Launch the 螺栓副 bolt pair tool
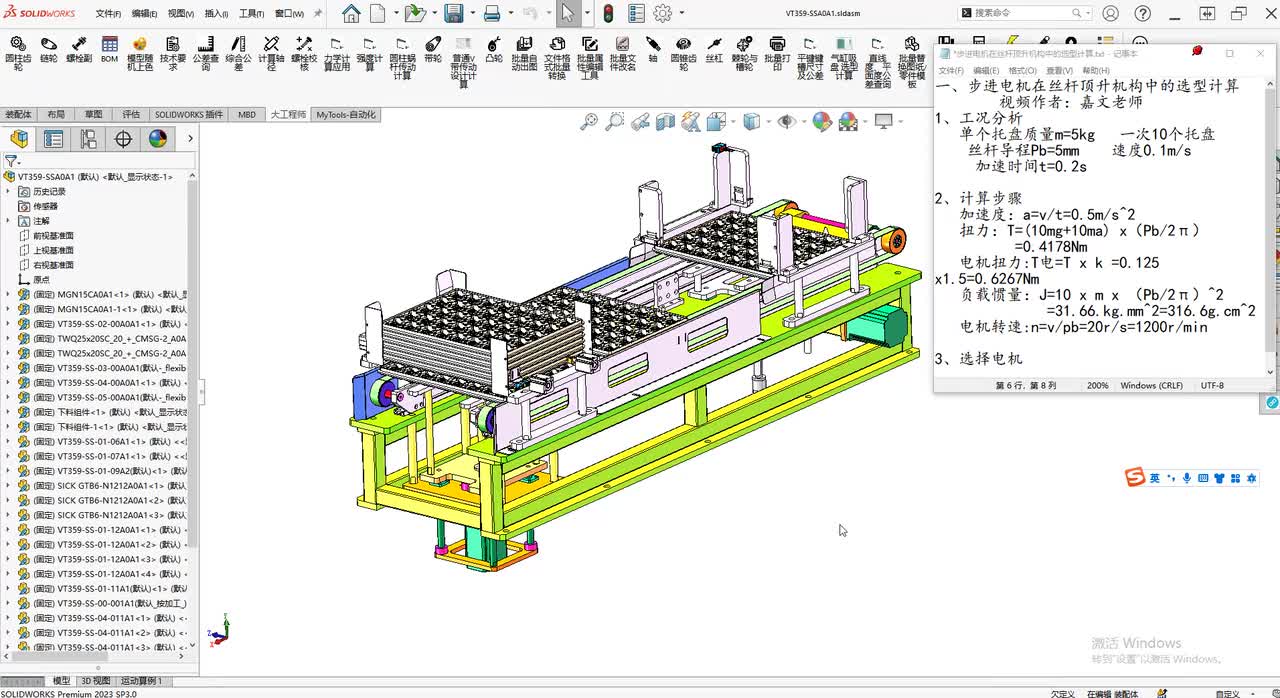 (79, 50)
